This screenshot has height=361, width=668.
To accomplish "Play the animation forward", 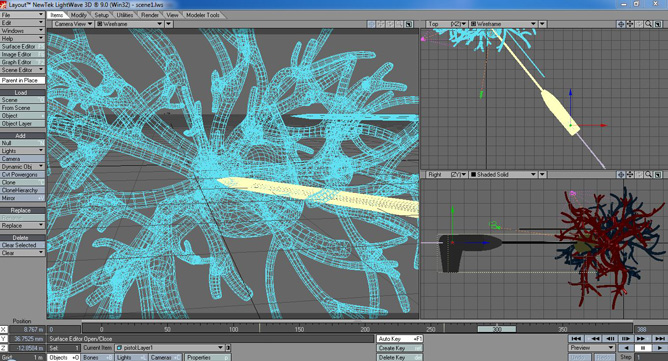I will point(659,348).
